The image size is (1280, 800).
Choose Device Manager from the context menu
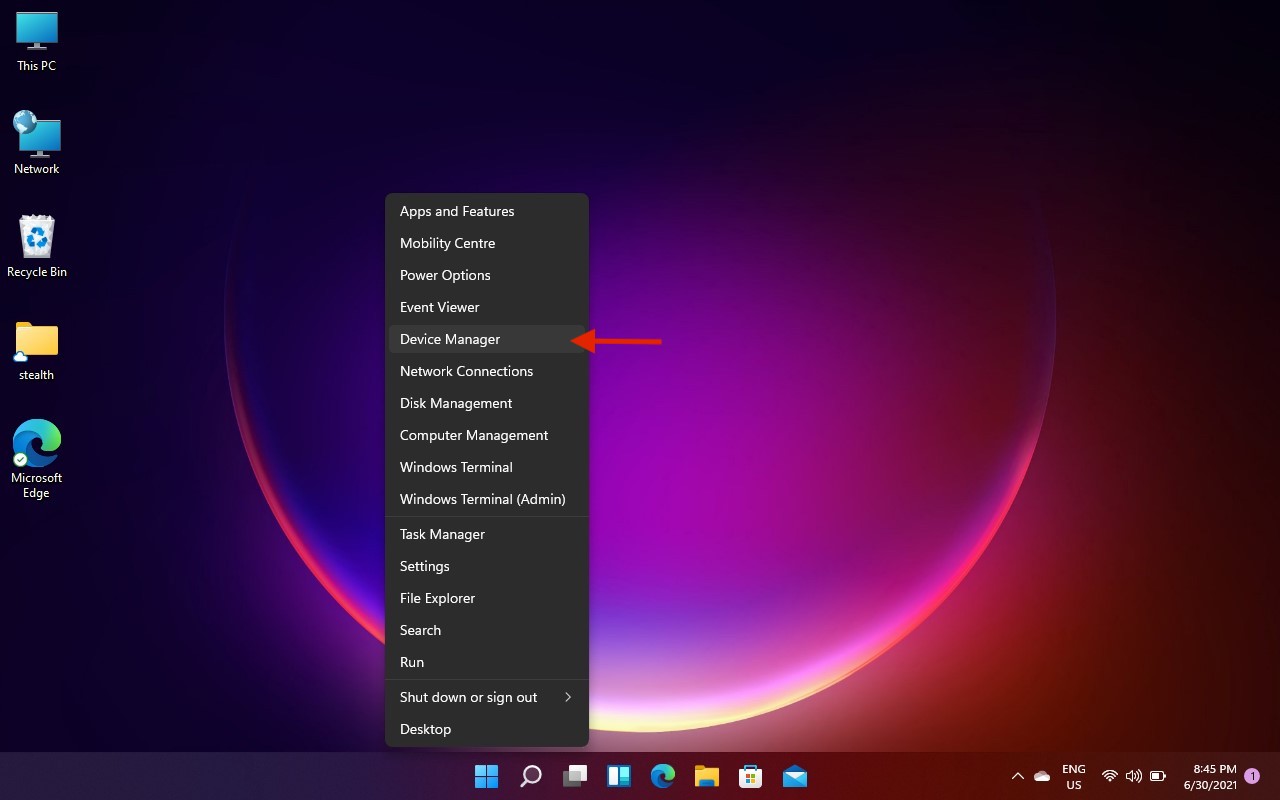[450, 339]
